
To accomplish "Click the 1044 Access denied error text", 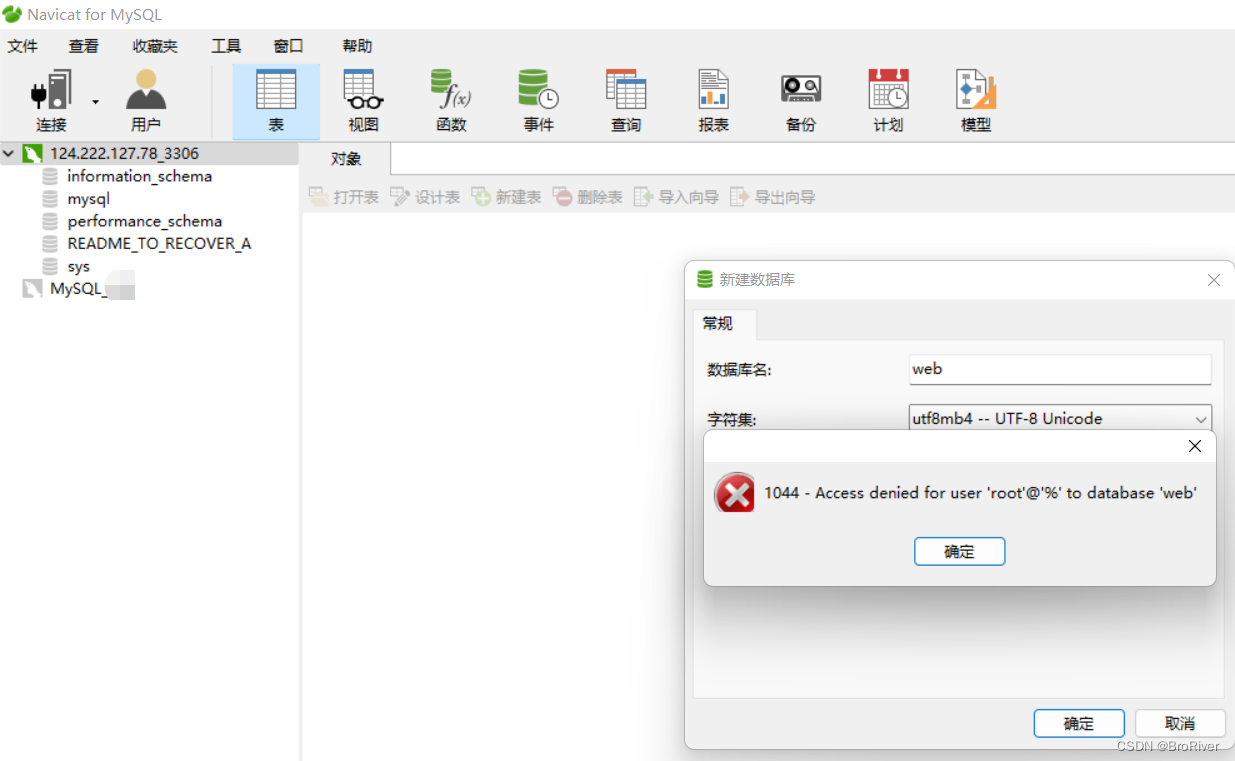I will [980, 493].
